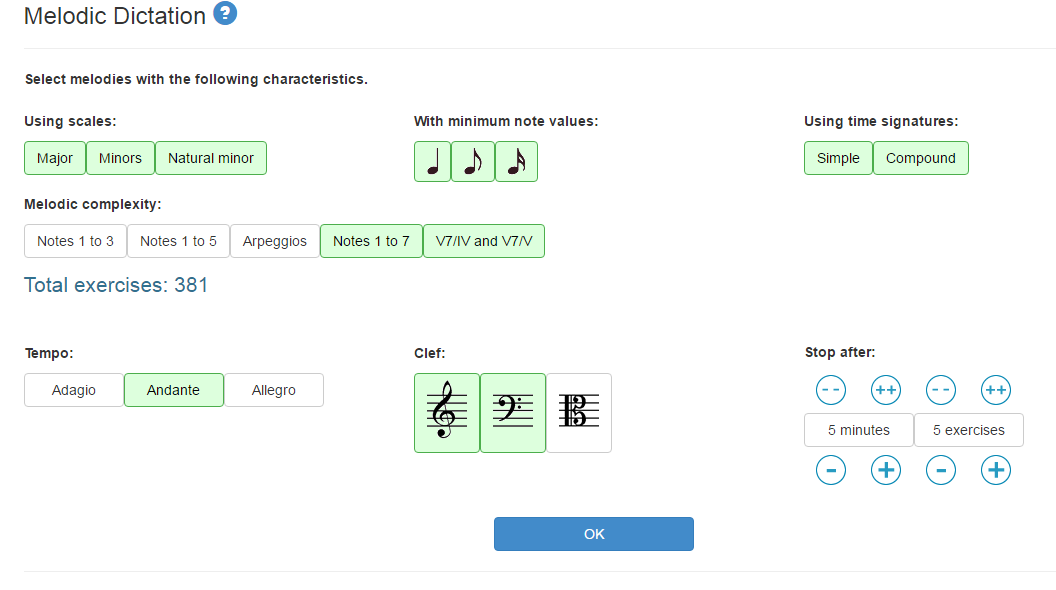This screenshot has height=590, width=1056.
Task: Toggle eighth note minimum value
Action: 473,161
